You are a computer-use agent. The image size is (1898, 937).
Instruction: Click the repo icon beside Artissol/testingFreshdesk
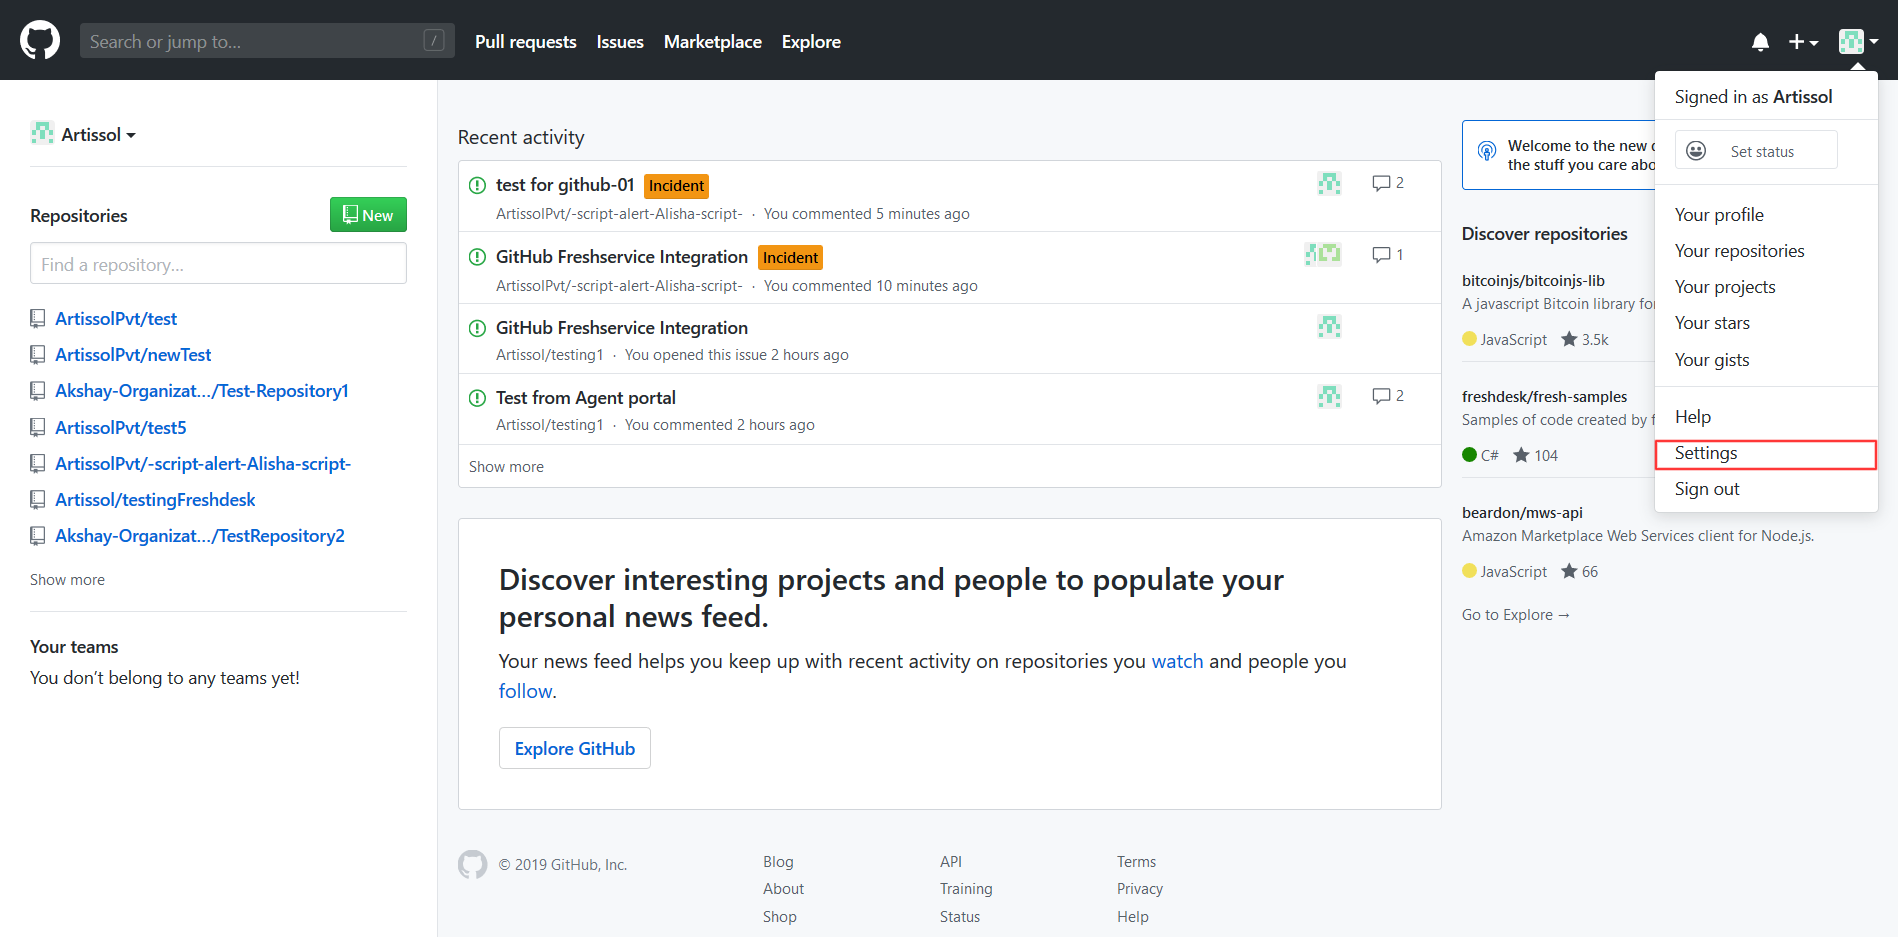[38, 500]
